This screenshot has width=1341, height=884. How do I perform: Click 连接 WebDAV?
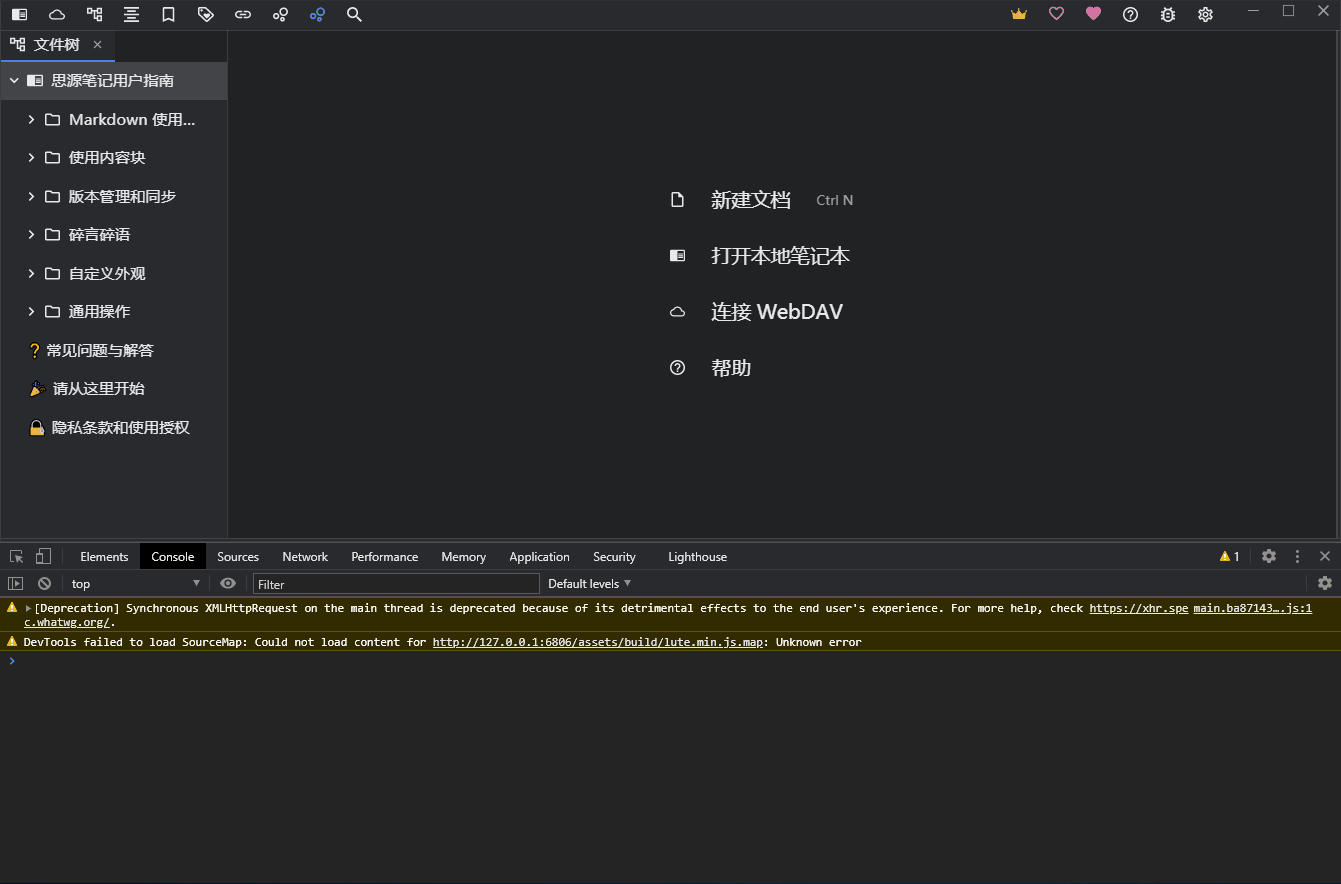pos(777,312)
